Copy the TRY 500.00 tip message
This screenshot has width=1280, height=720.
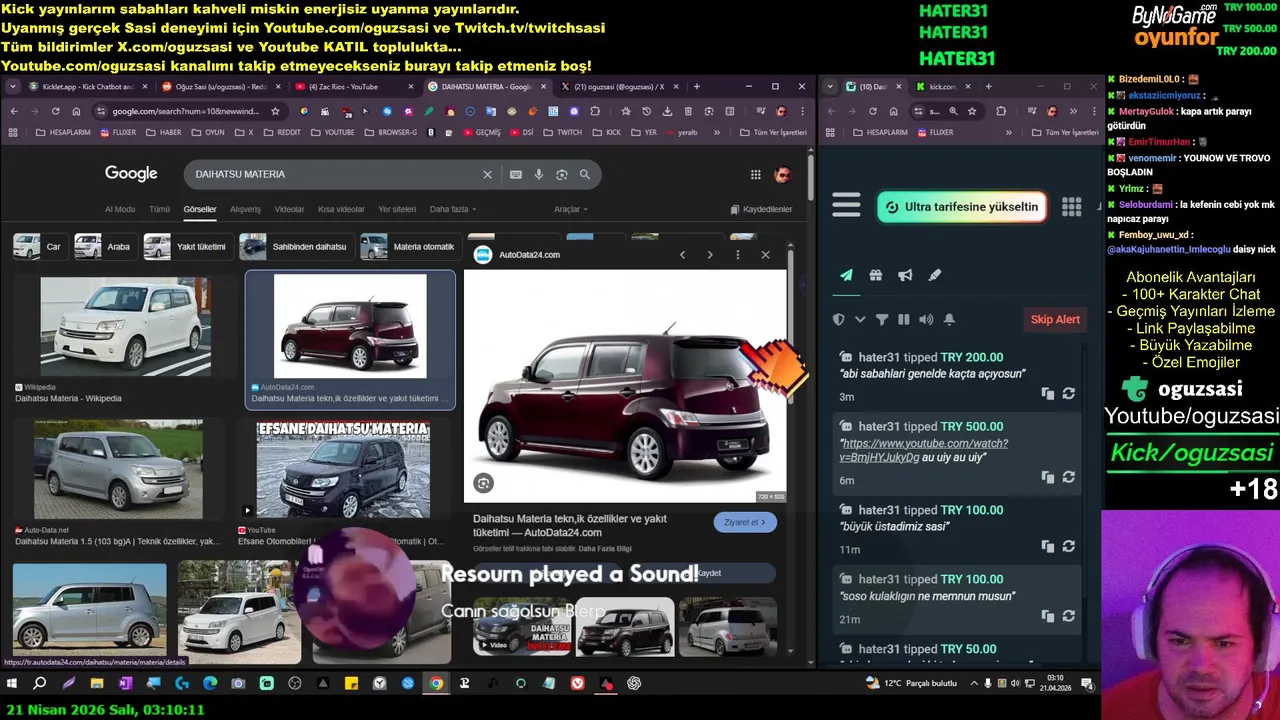[1047, 477]
